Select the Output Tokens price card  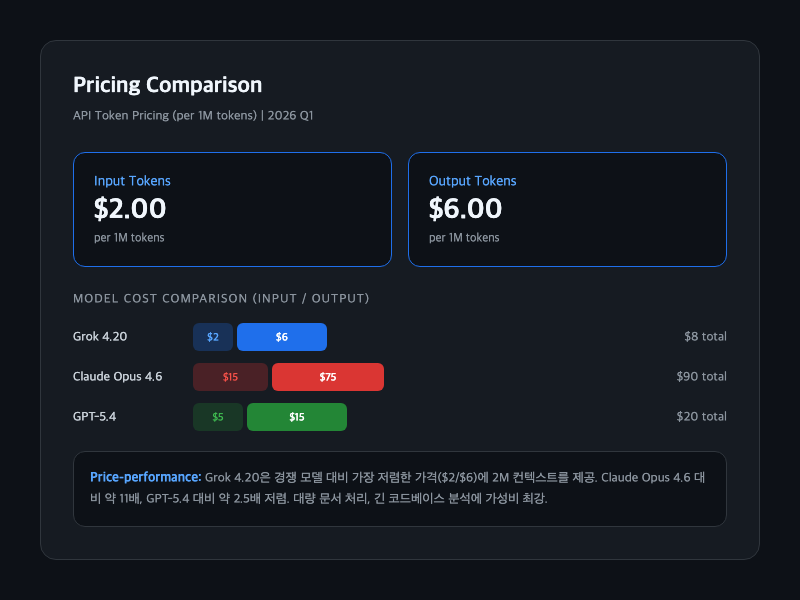click(x=566, y=209)
